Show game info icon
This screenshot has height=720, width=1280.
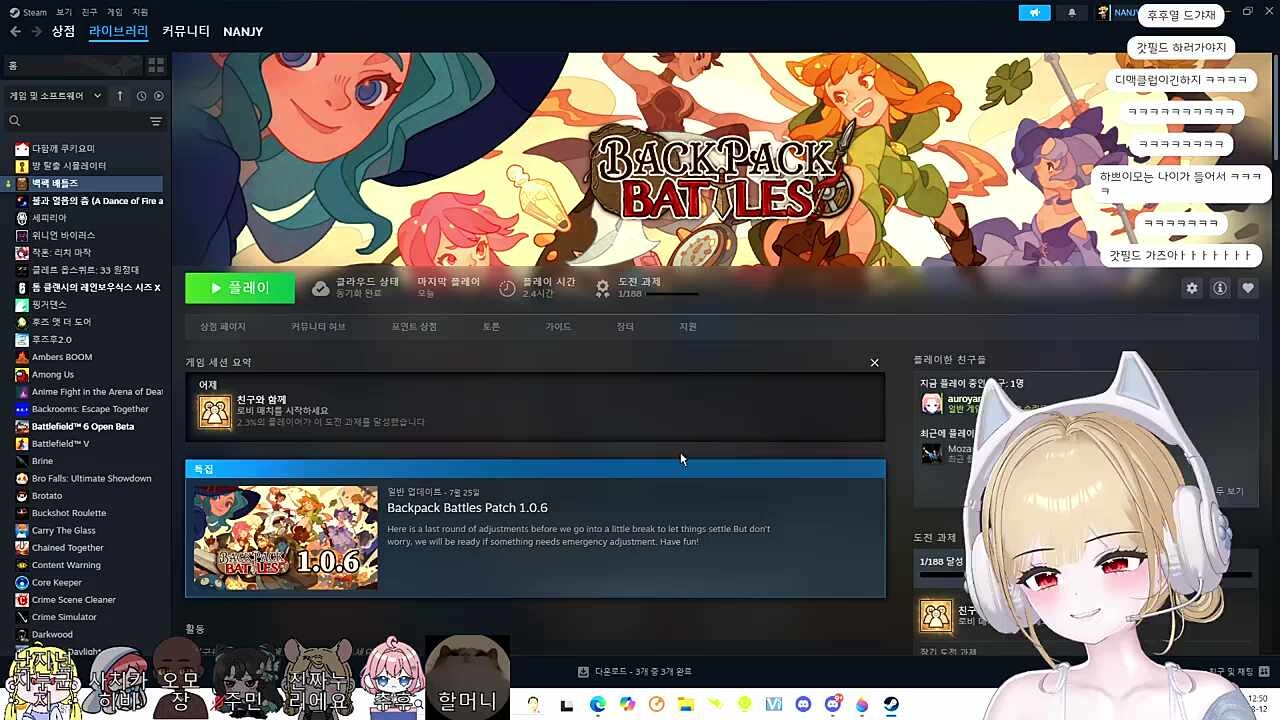[1220, 288]
